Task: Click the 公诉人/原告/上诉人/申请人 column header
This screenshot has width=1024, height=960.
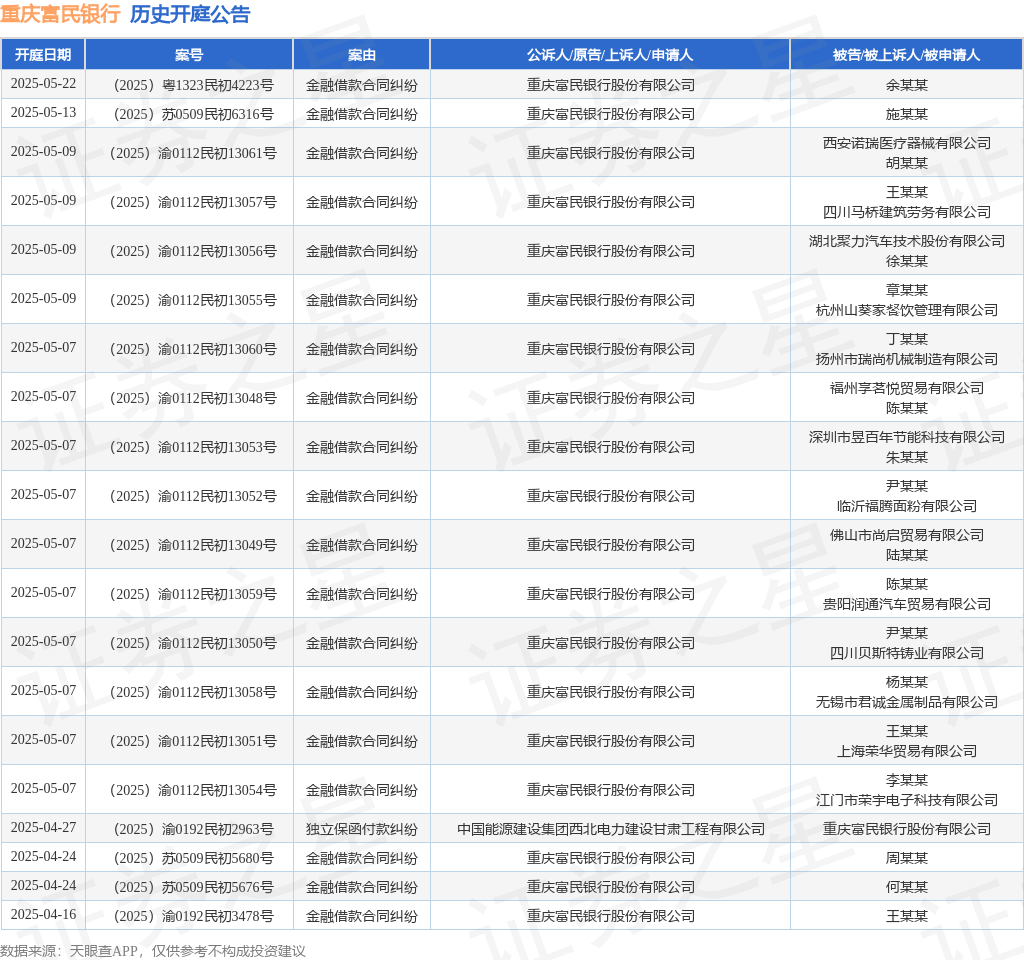Action: click(610, 55)
